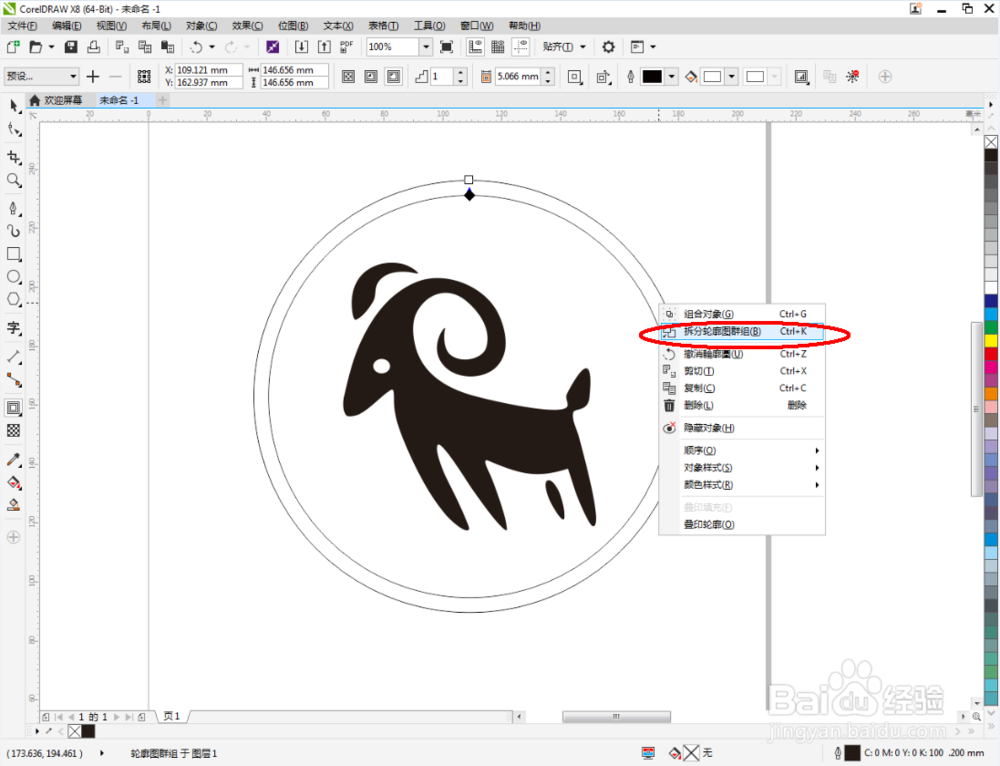Select the Transparency checkerboard tool
The width and height of the screenshot is (1000, 766).
[13, 431]
